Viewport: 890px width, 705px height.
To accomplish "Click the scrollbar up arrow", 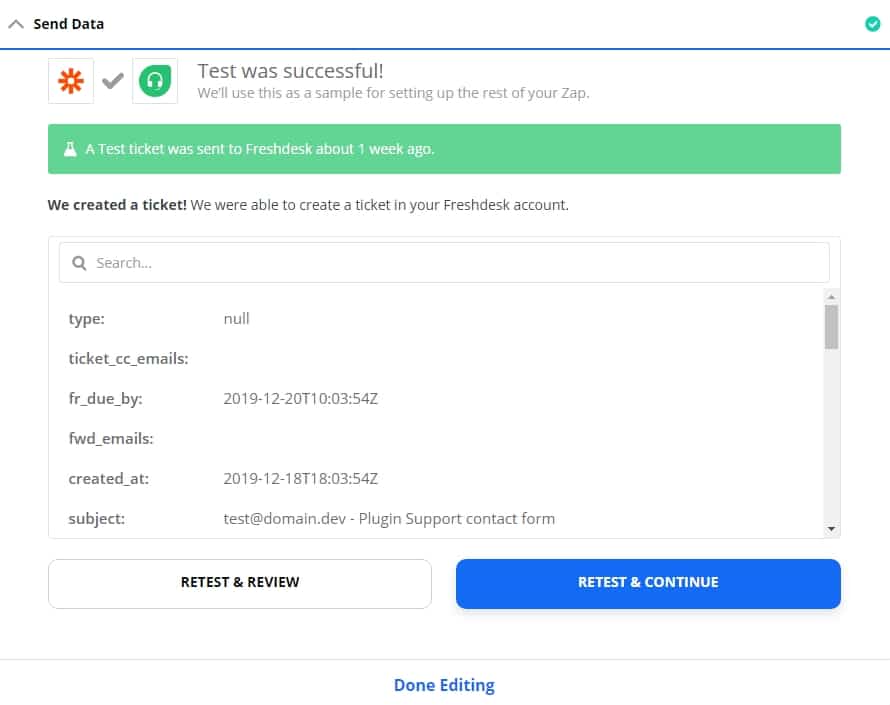I will coord(831,297).
